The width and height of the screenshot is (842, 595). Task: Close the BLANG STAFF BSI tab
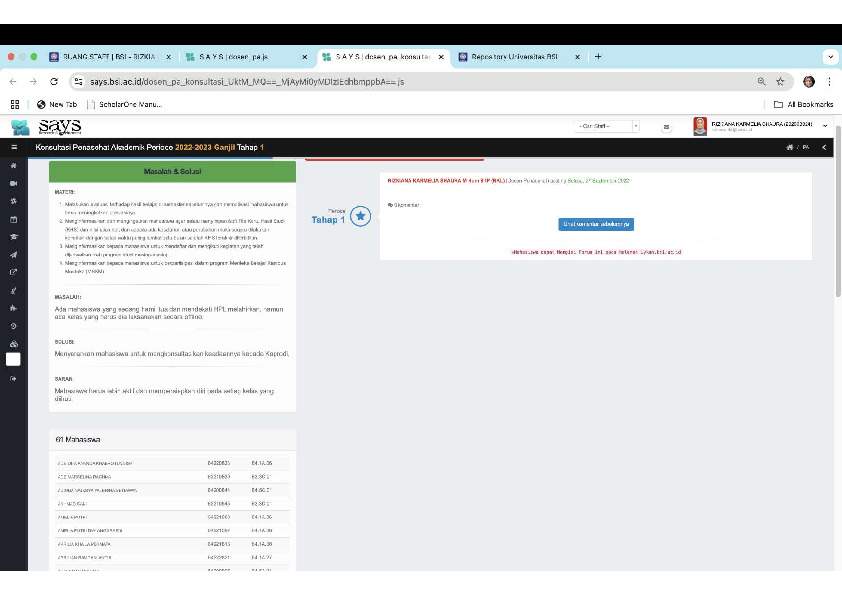click(168, 56)
